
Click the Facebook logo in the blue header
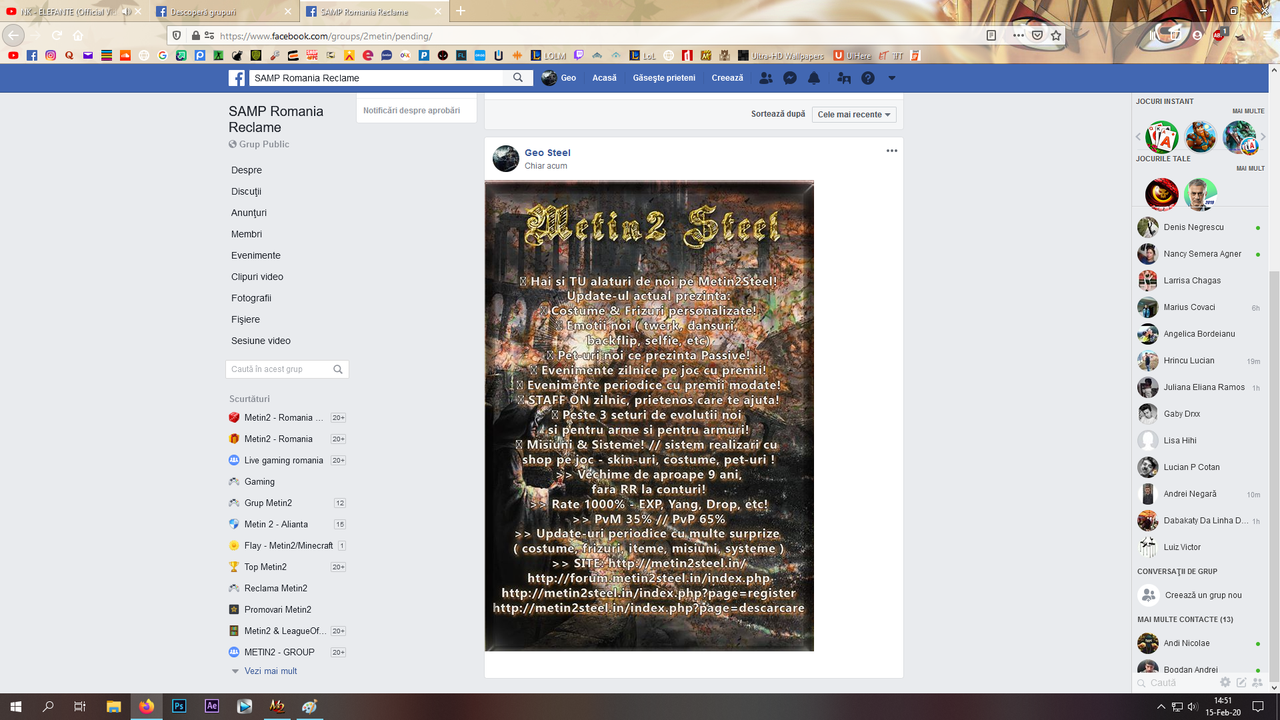click(237, 78)
